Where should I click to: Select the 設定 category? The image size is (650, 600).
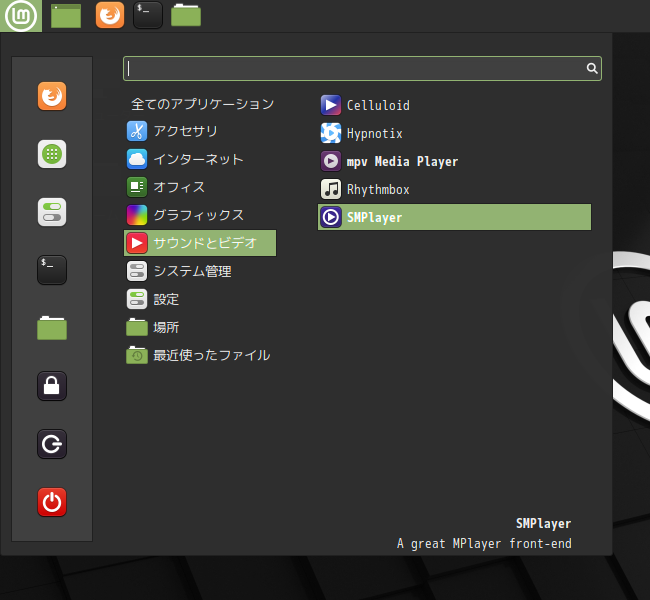pos(200,299)
